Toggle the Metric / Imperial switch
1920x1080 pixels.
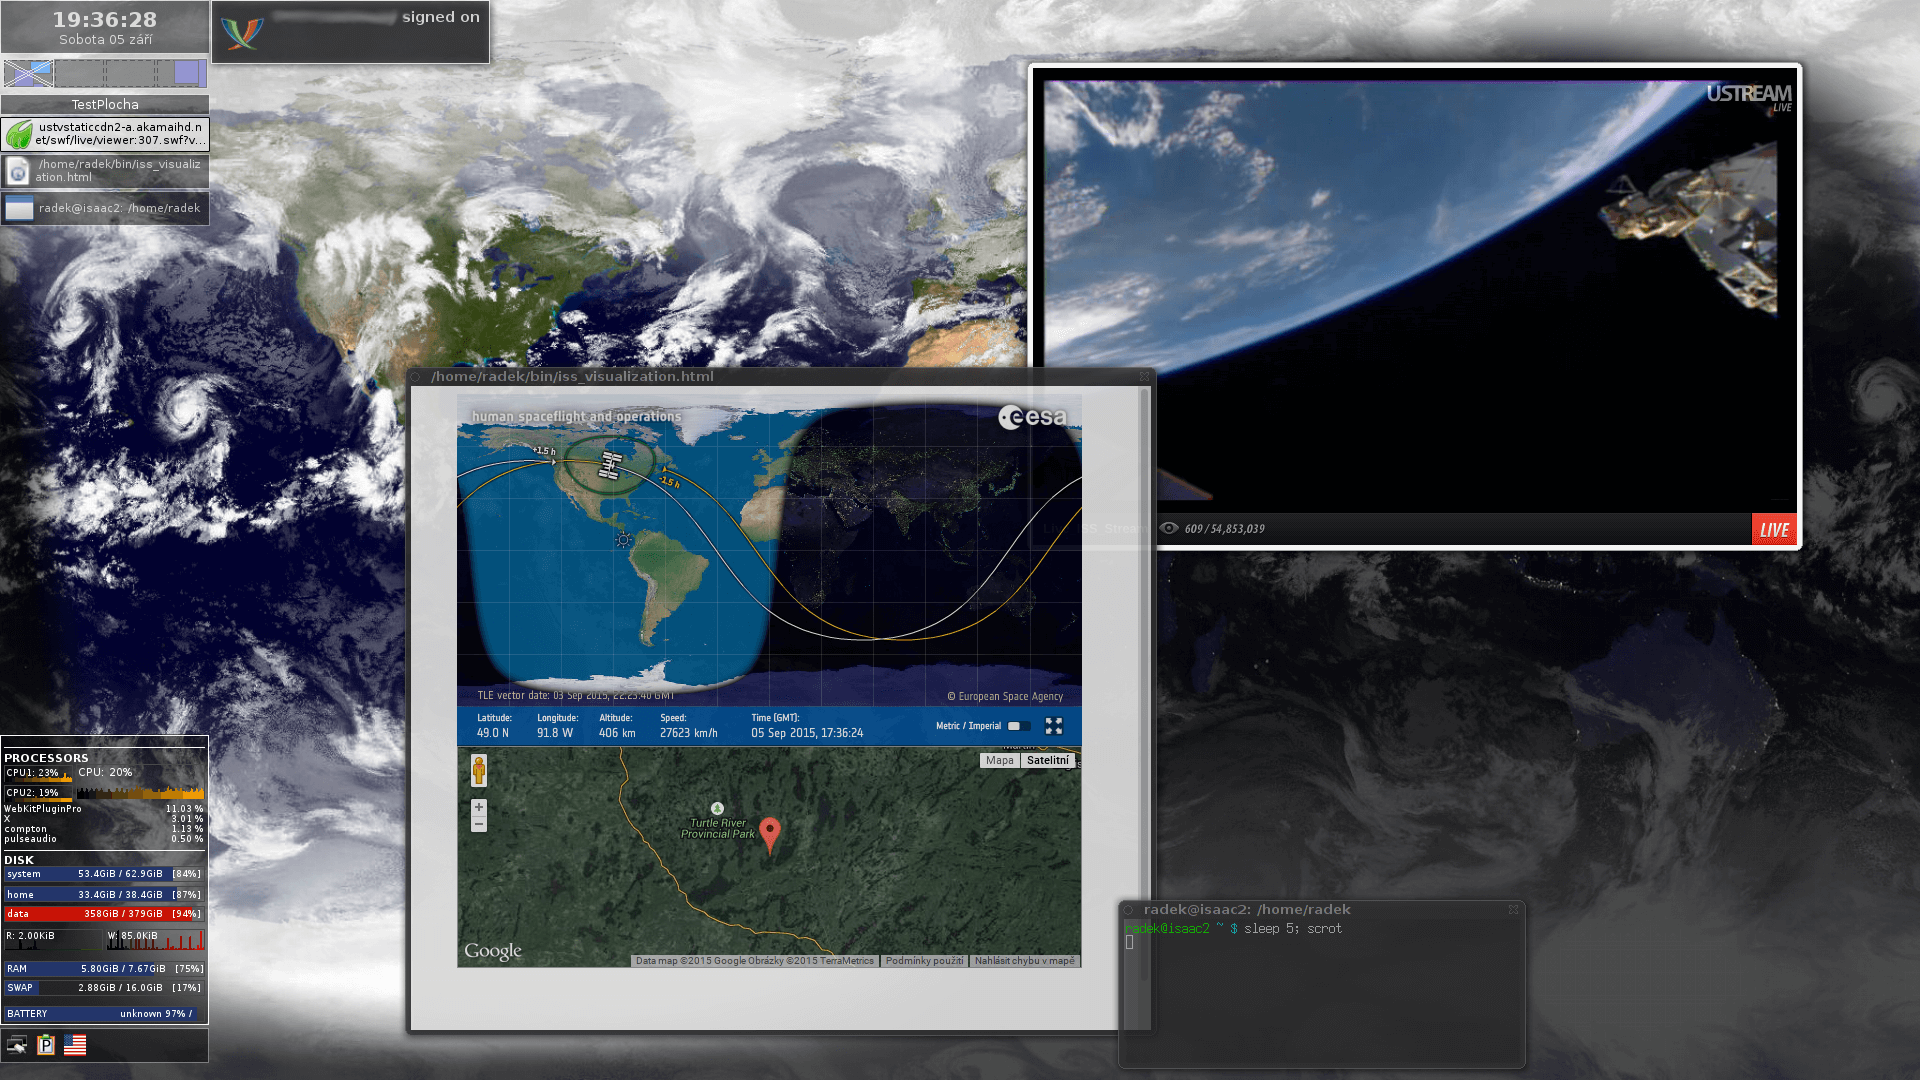pos(1019,726)
